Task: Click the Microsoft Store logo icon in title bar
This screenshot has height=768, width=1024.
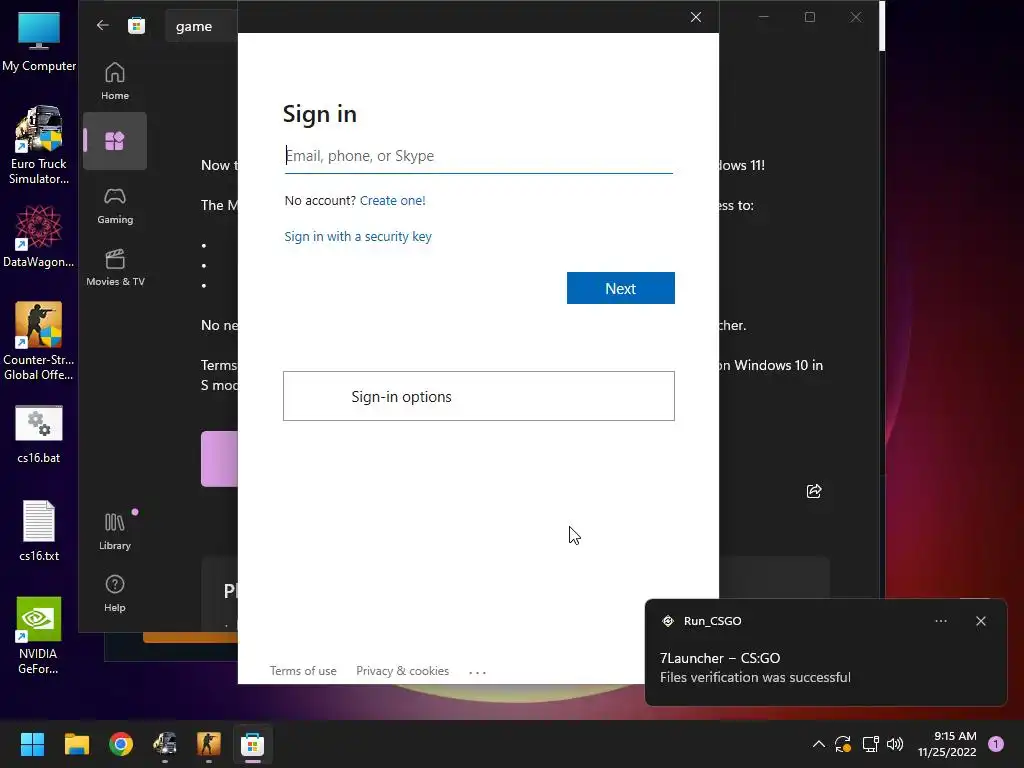Action: (x=136, y=25)
